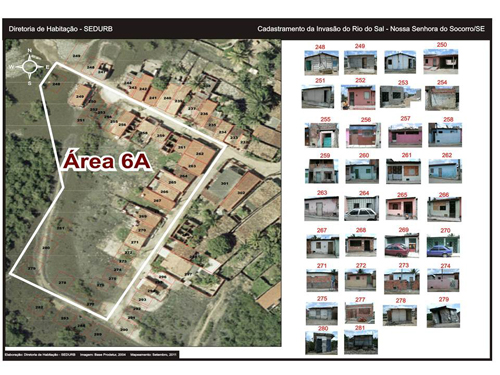Open thumbnail of pink house 250
The image size is (500, 375).
point(441,61)
